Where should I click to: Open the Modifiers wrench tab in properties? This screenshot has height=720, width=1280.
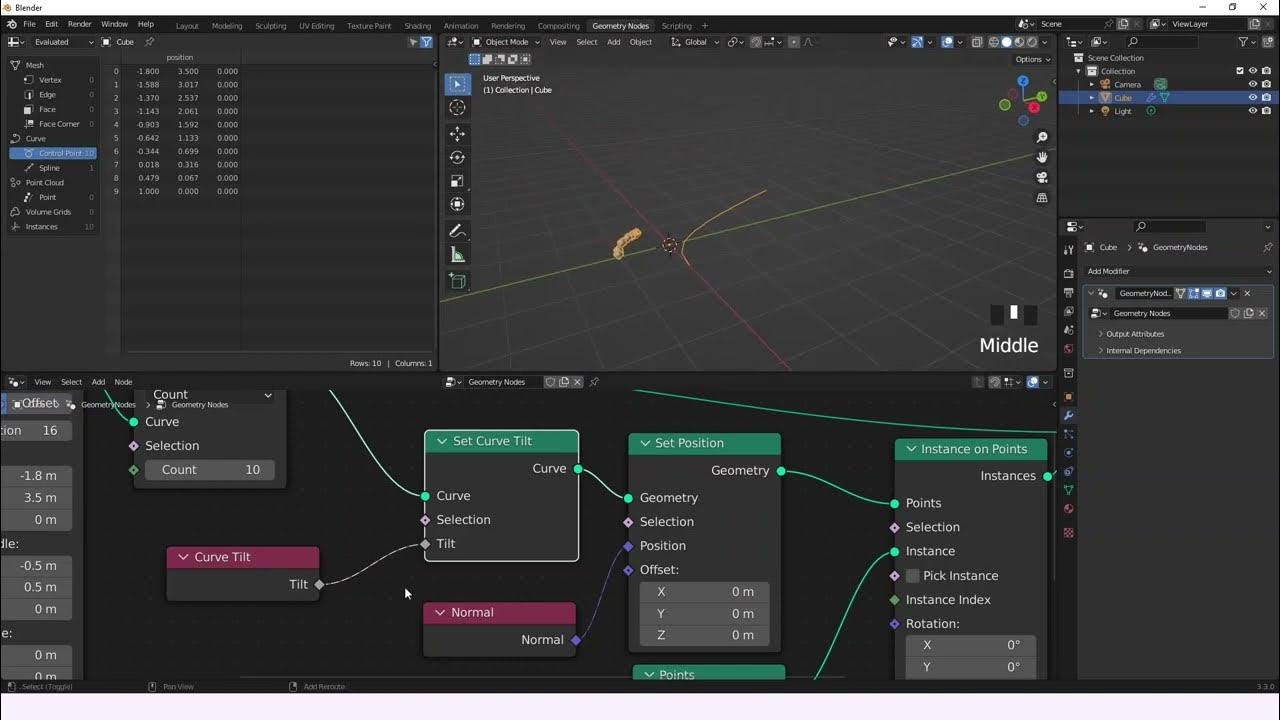[1068, 415]
